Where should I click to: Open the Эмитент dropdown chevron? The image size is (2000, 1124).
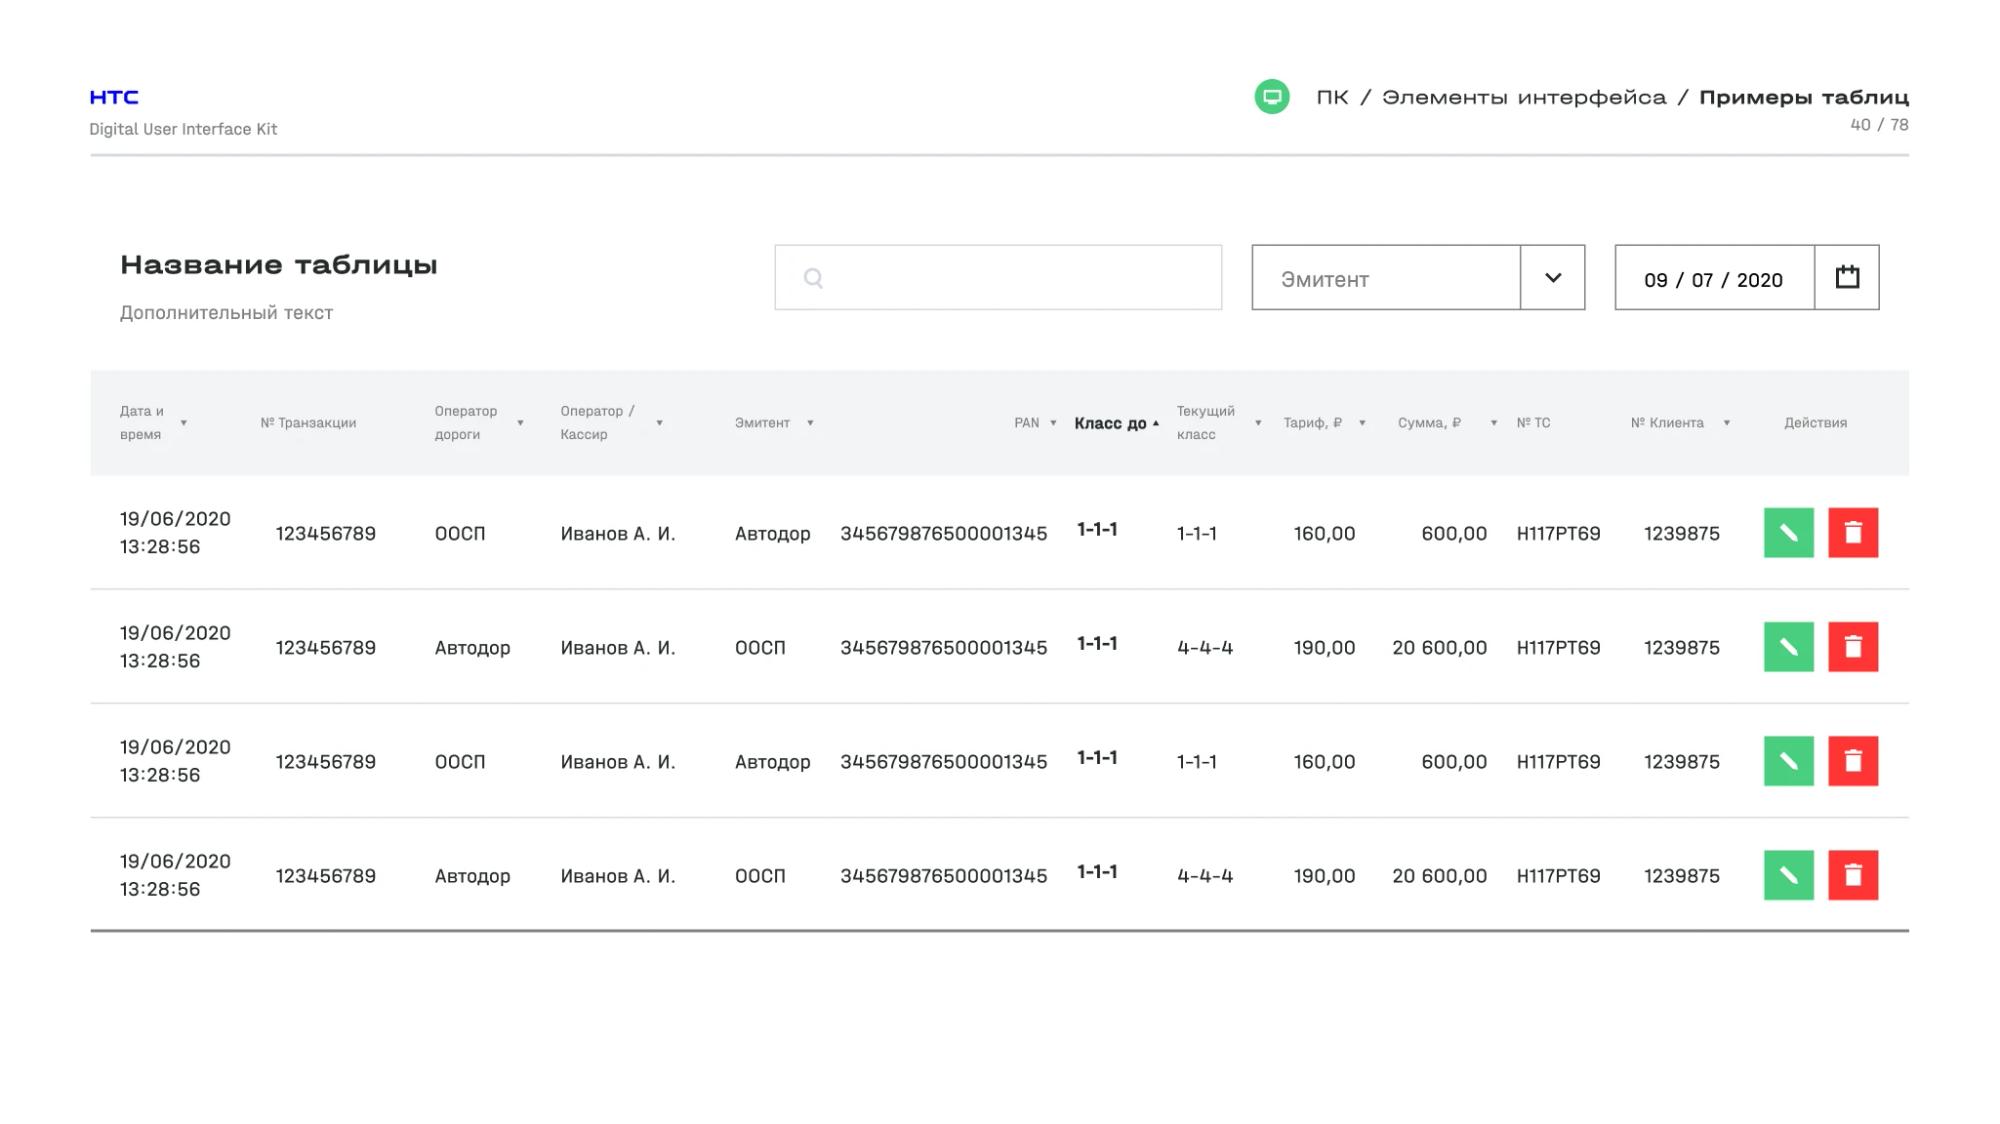(1552, 277)
